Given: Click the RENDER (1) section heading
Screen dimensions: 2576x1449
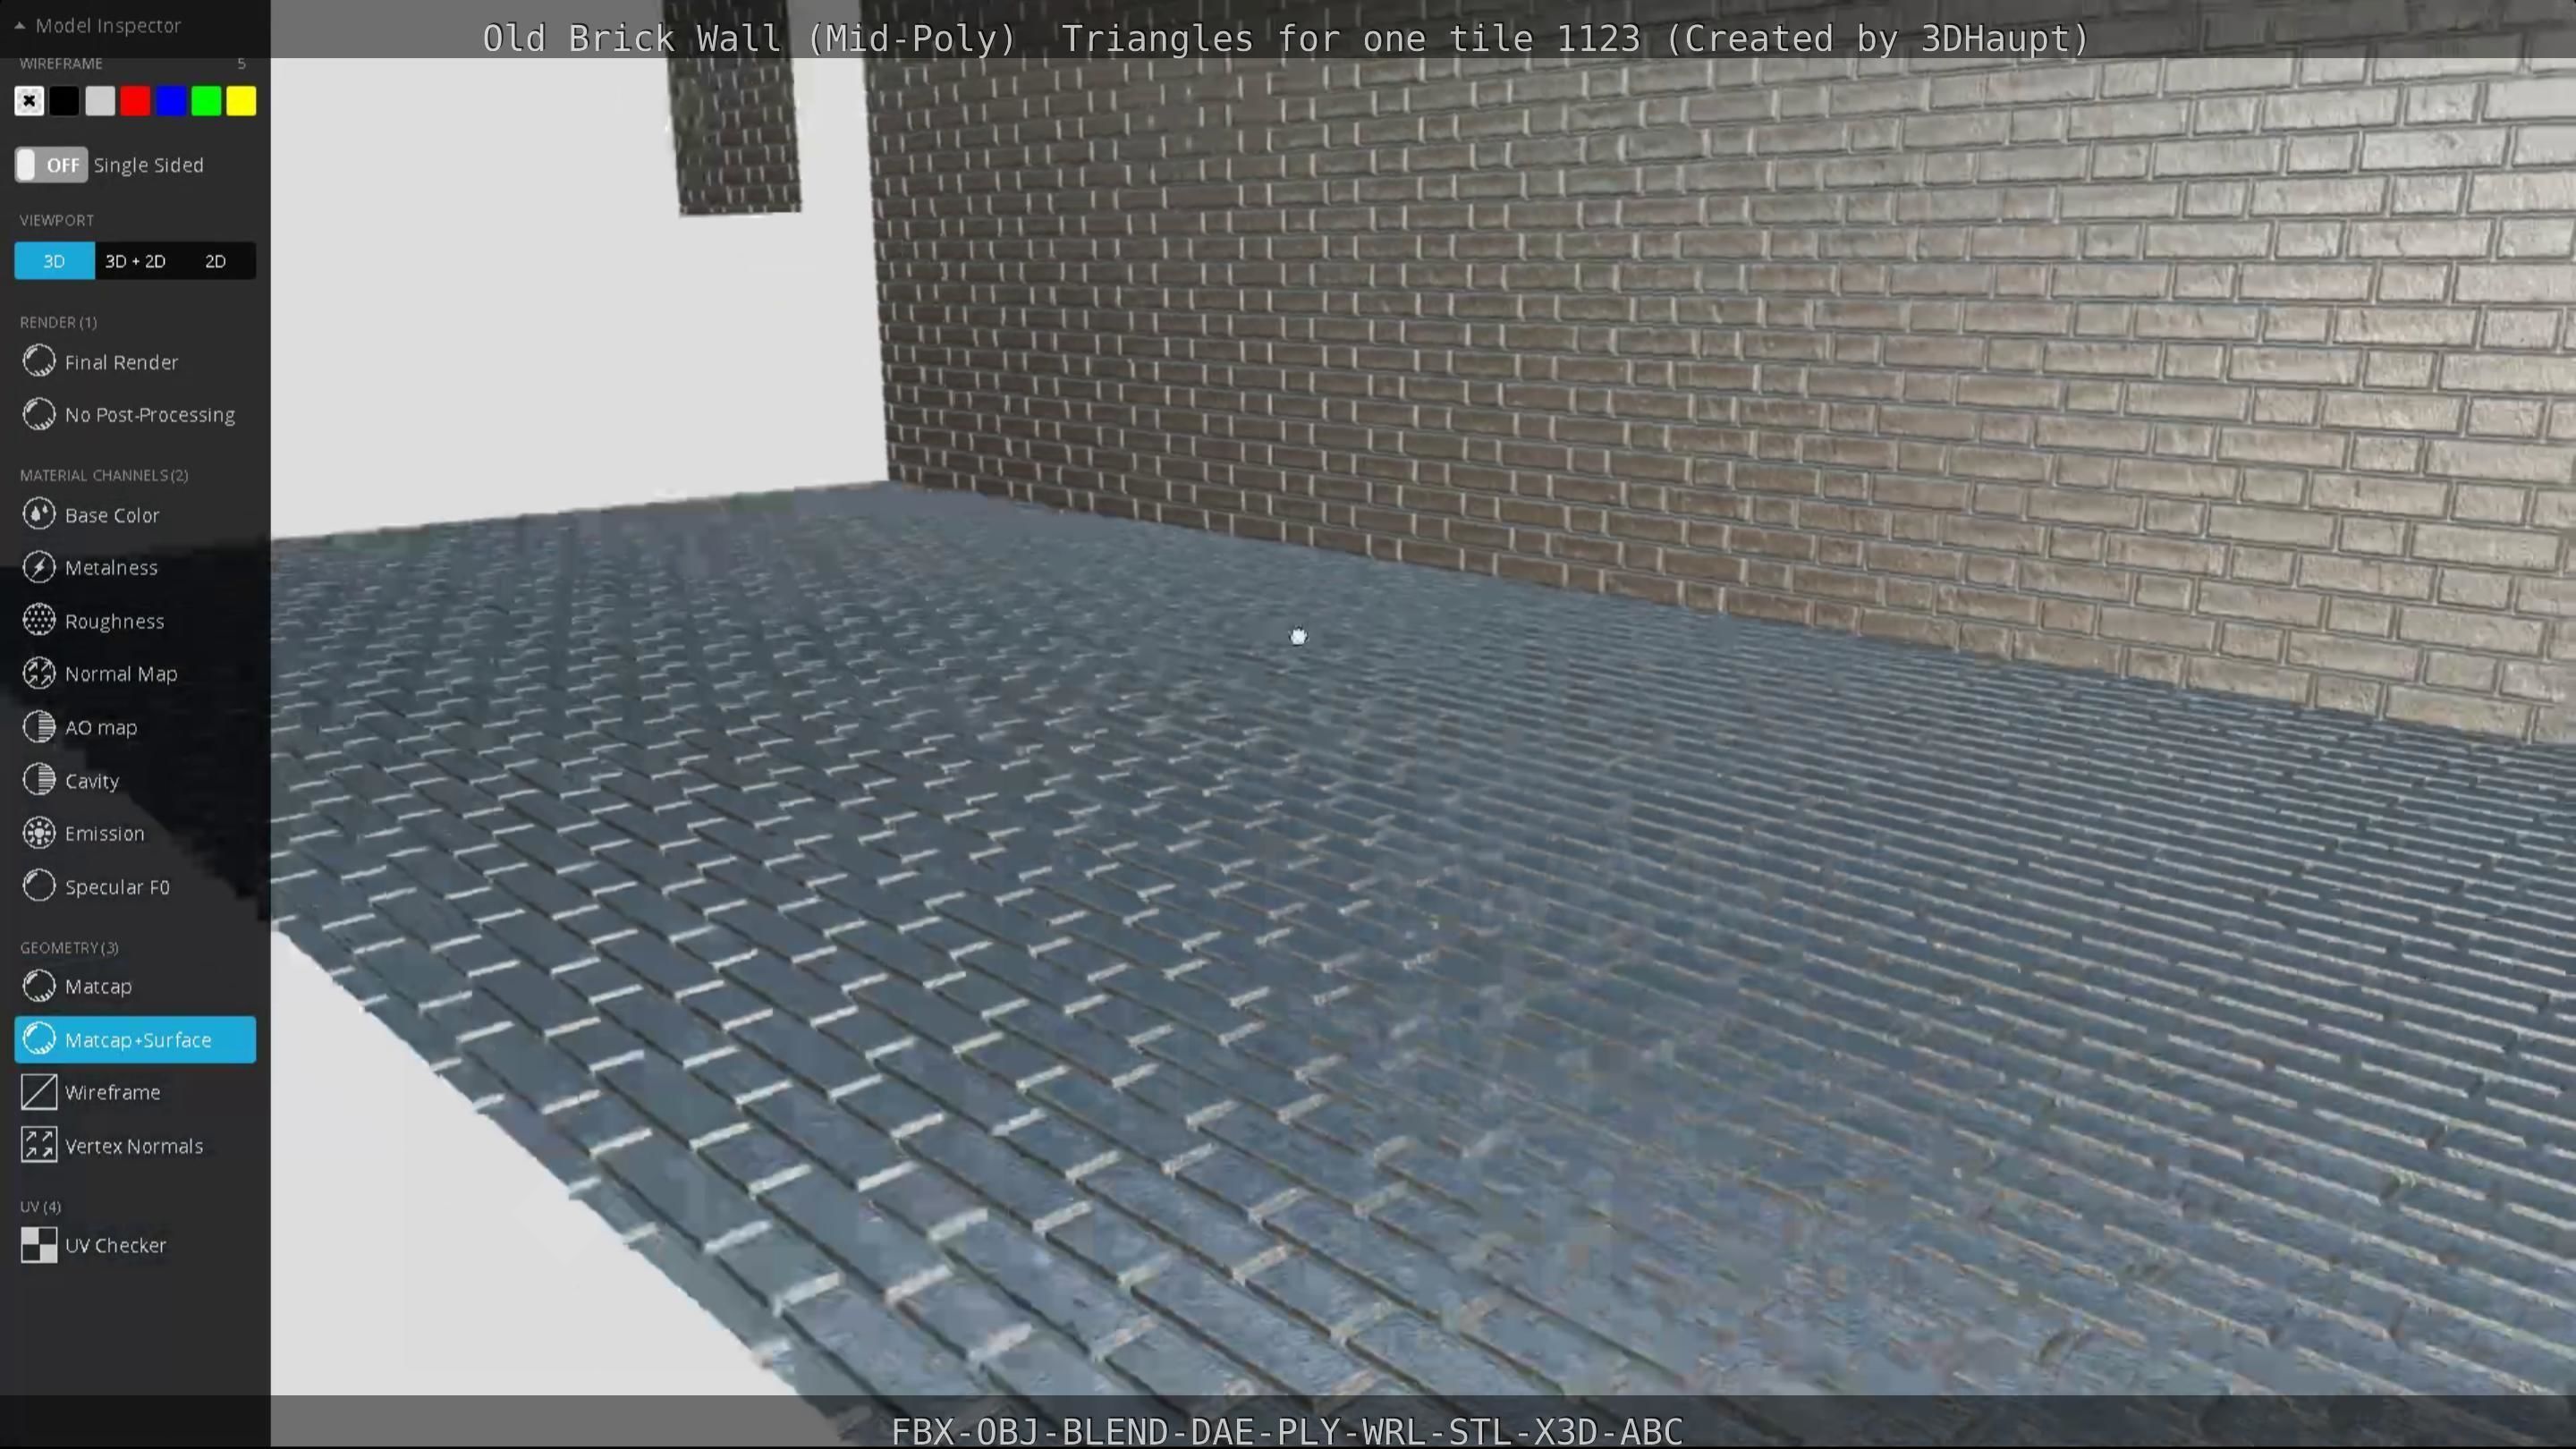Looking at the screenshot, I should tap(58, 322).
